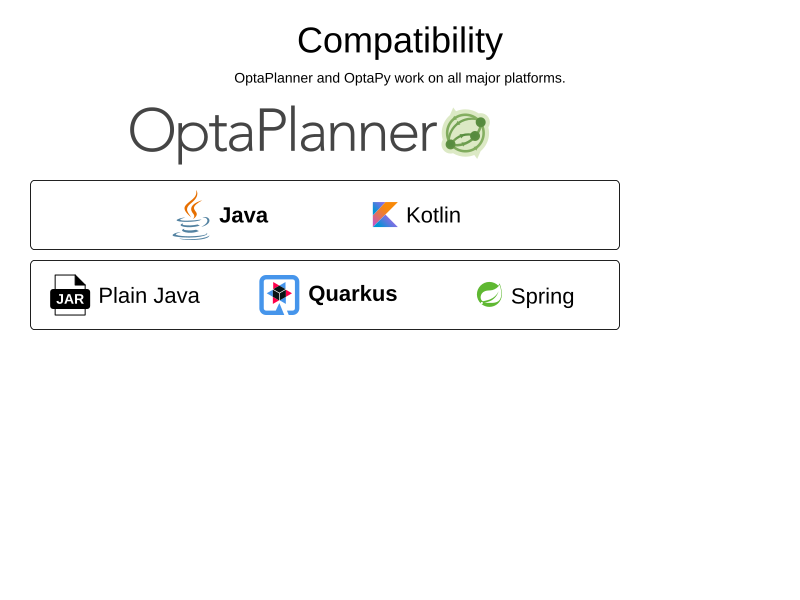
Task: Click the OptaPlanner green globe icon
Action: tap(466, 133)
